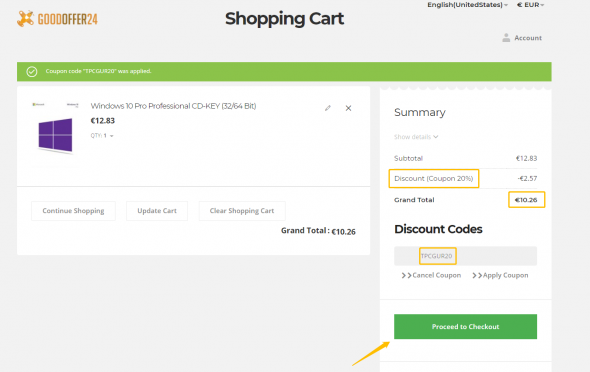The image size is (590, 372).
Task: Open Windows 10 Pro Professional CD-KEY product title
Action: (x=173, y=106)
